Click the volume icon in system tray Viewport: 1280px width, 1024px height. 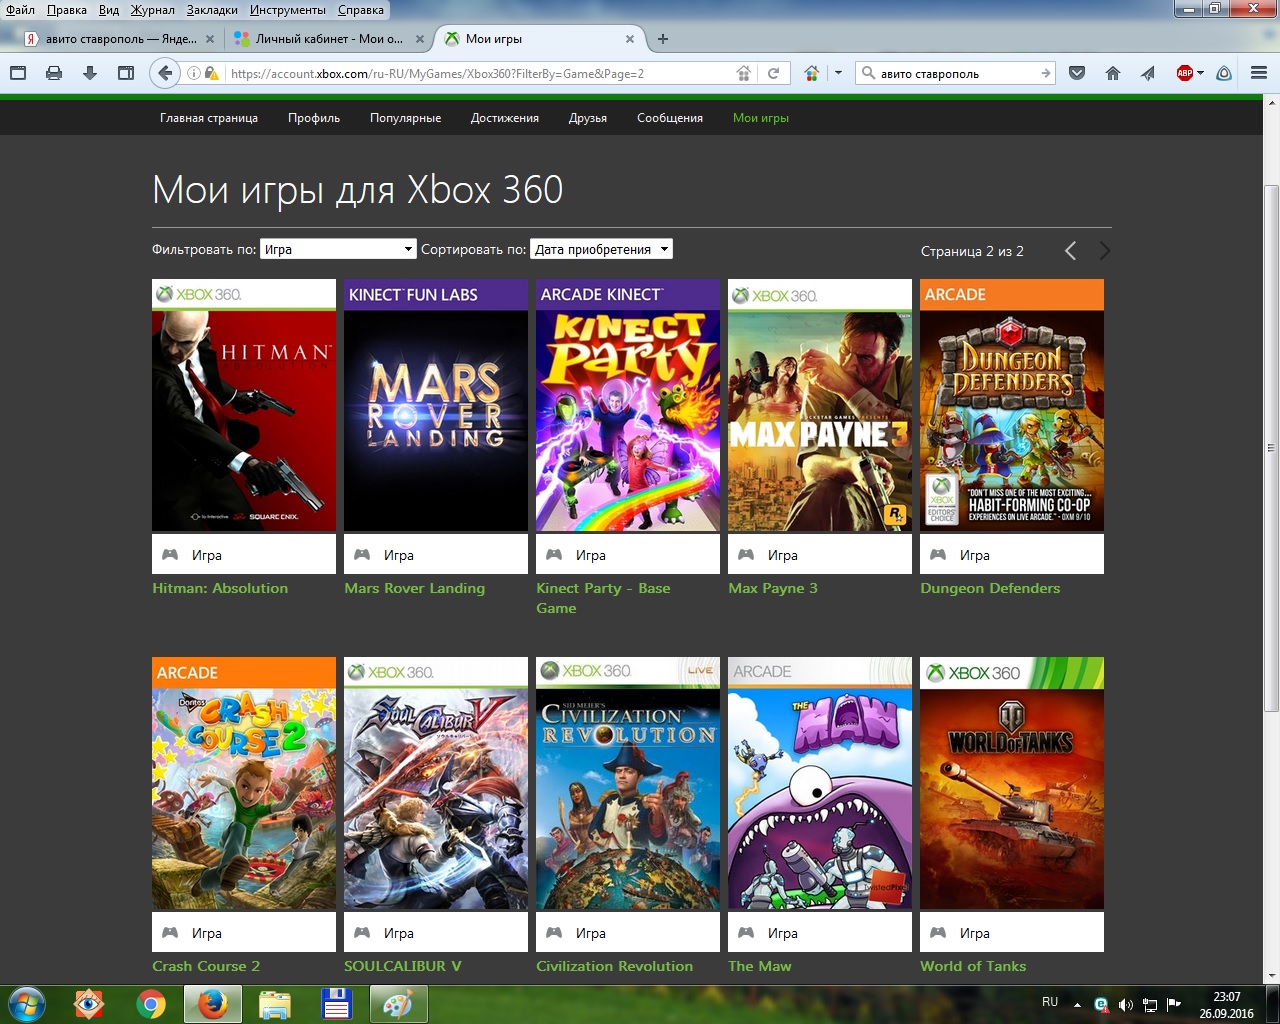1126,1005
